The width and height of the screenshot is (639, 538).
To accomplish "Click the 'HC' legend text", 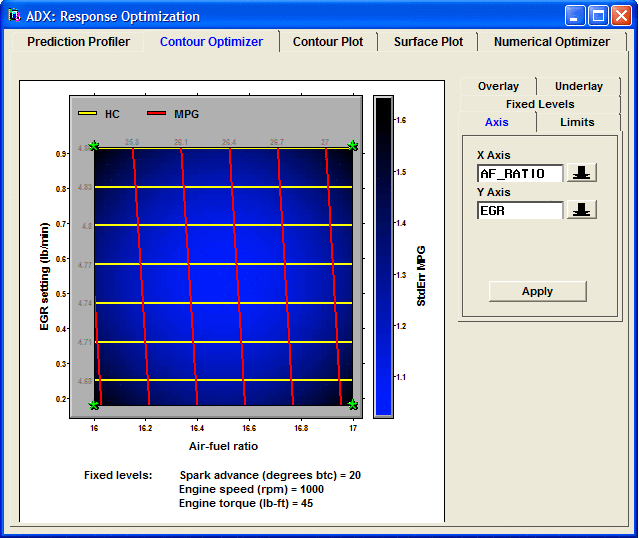I will pyautogui.click(x=112, y=114).
